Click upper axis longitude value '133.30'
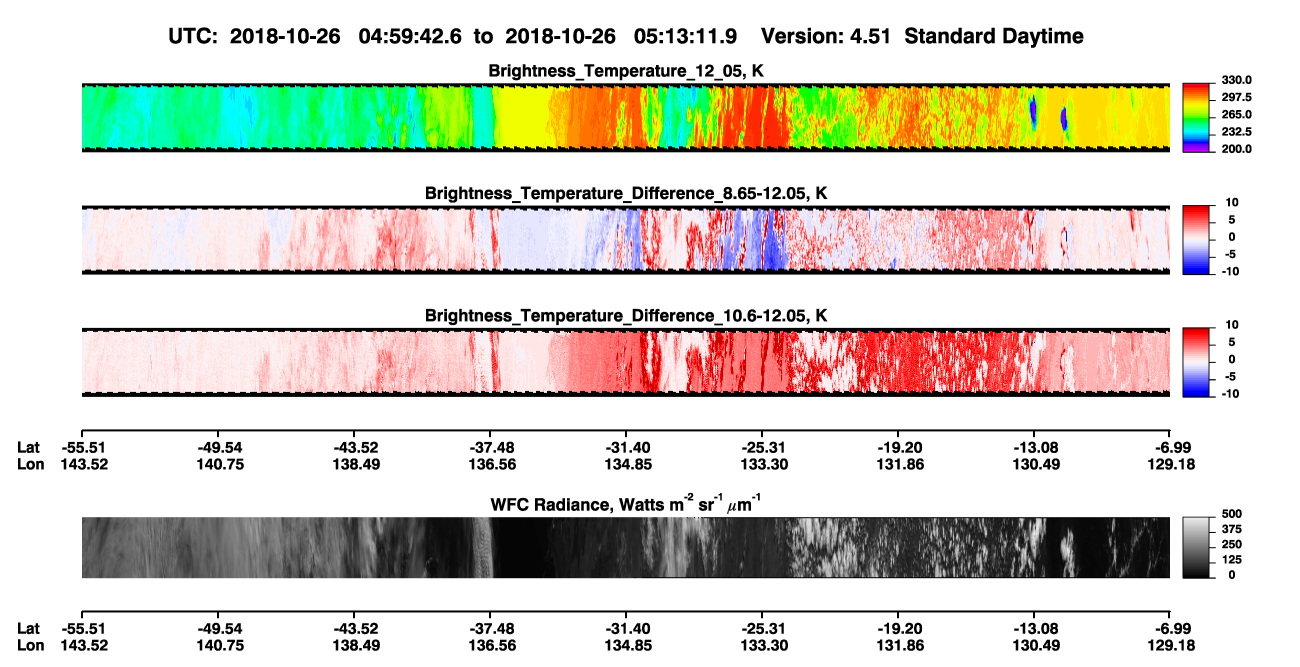 click(x=762, y=464)
